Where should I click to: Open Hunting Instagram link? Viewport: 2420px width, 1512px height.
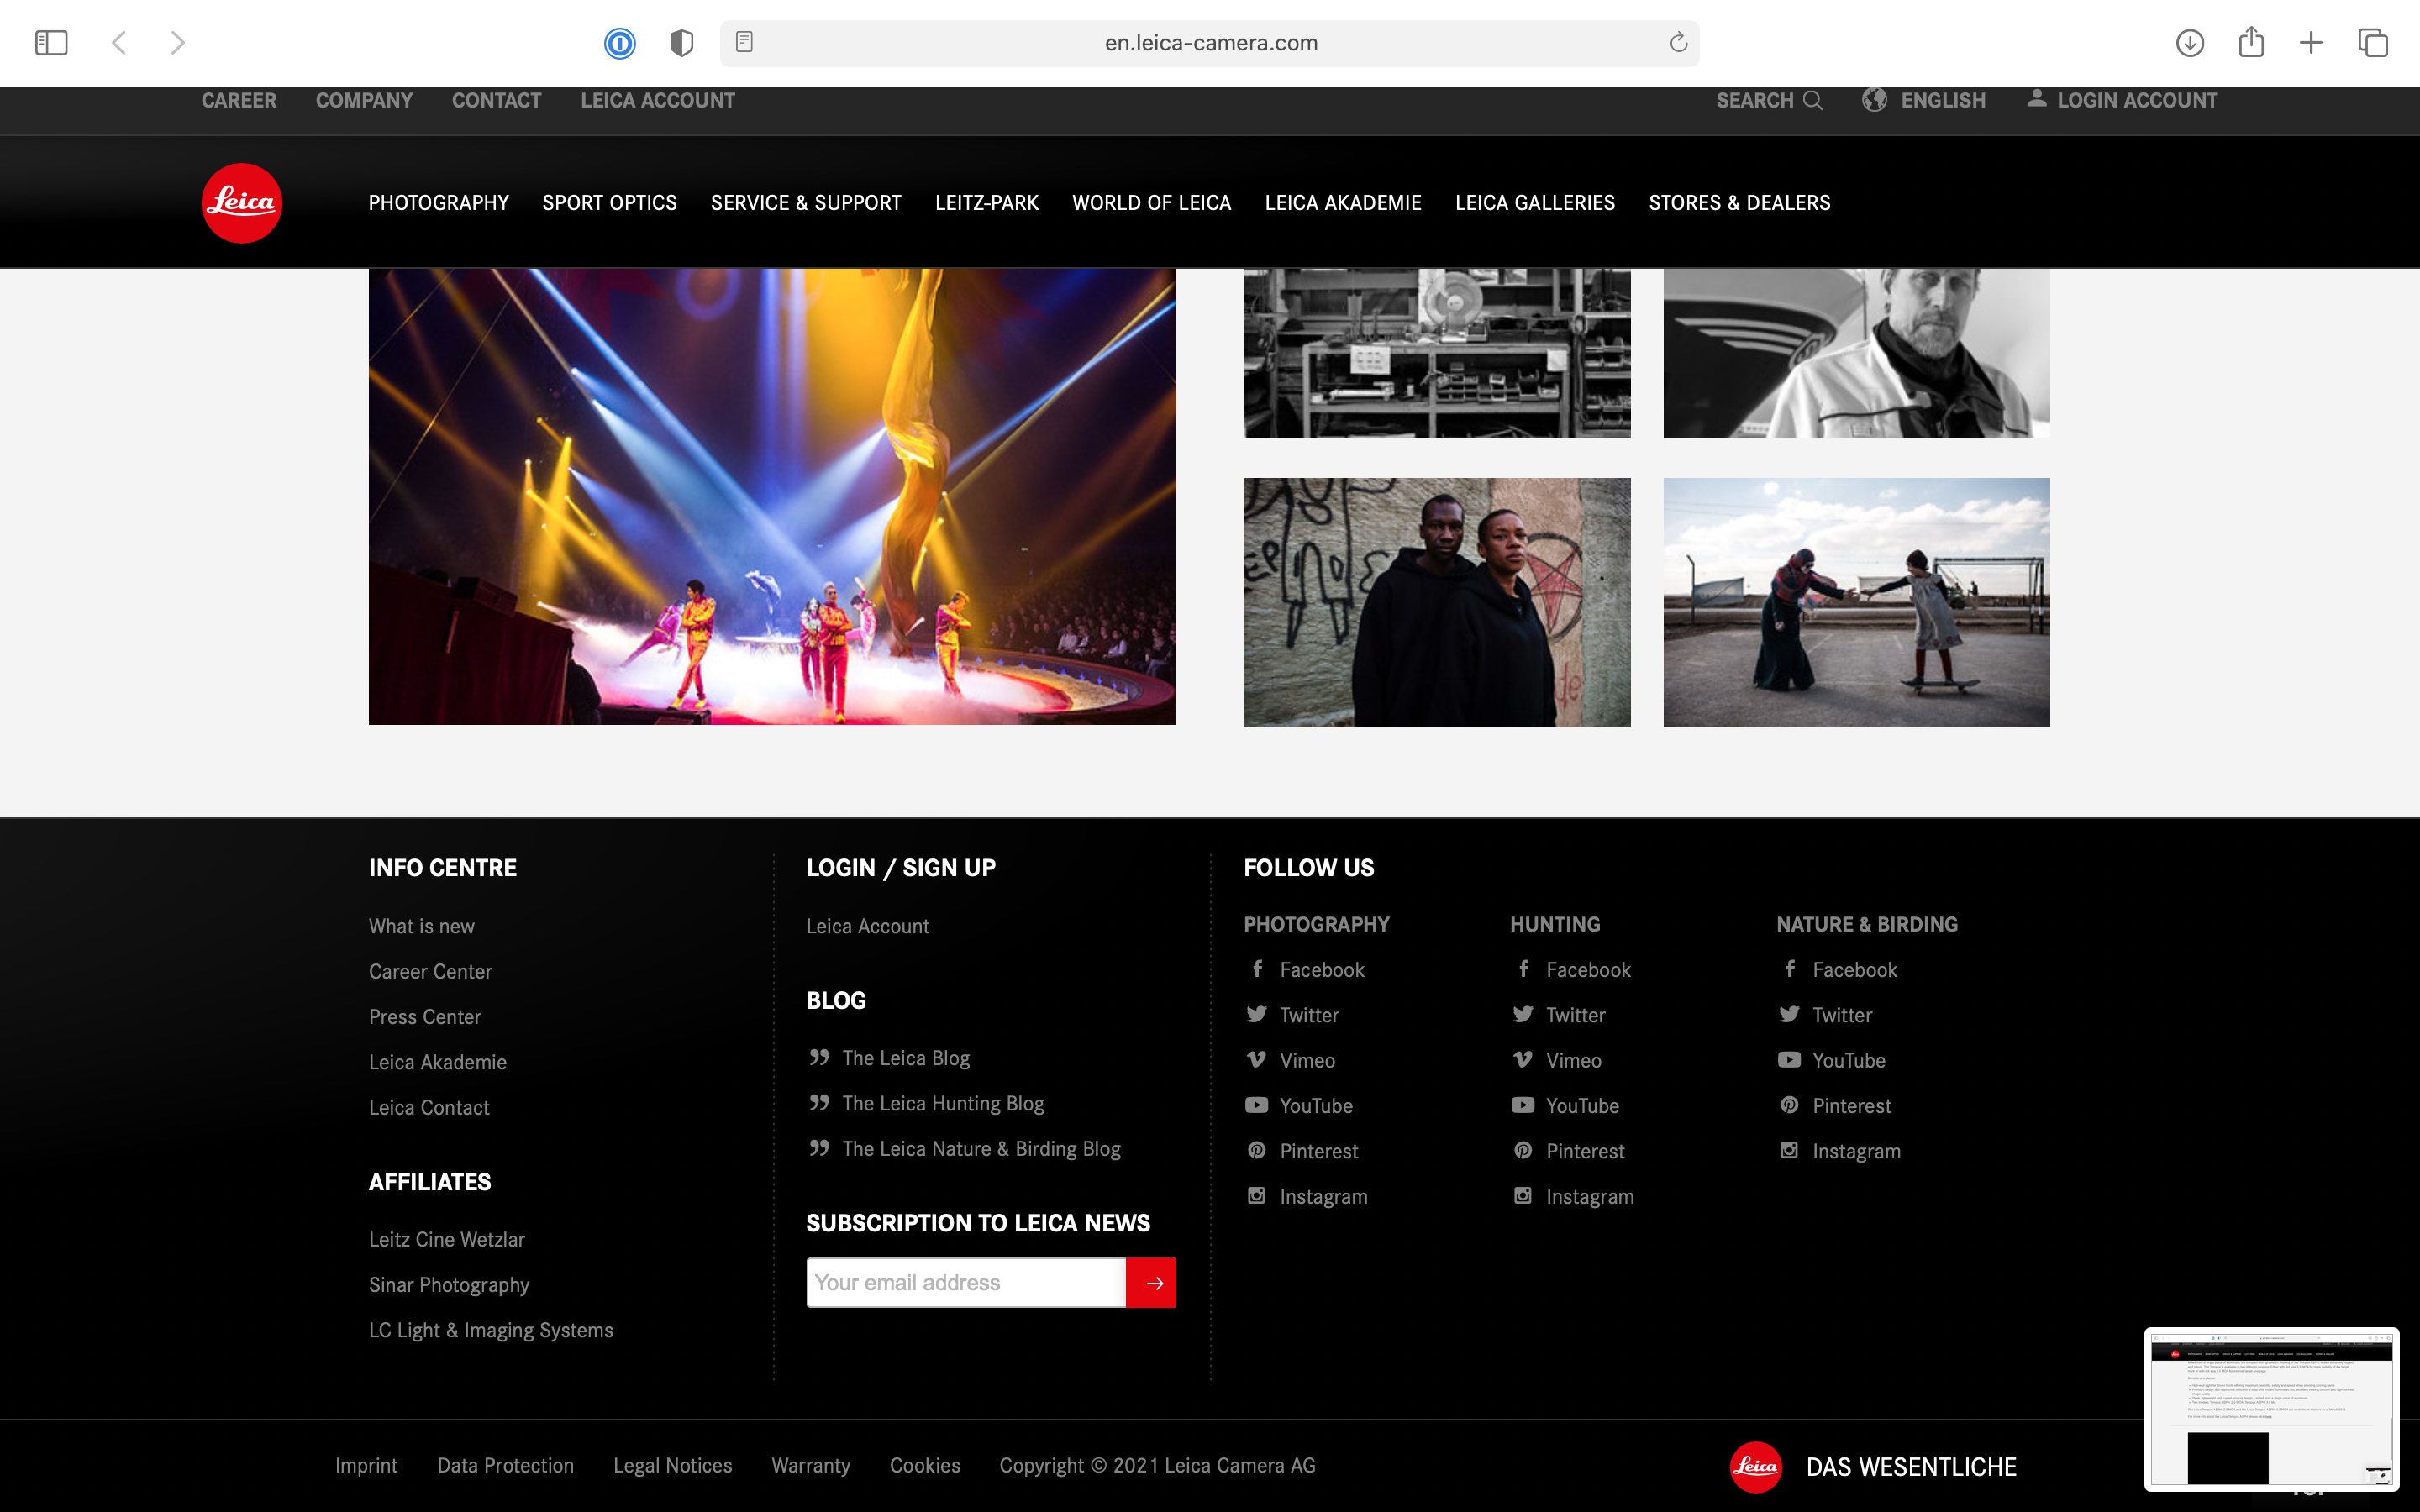[1573, 1197]
